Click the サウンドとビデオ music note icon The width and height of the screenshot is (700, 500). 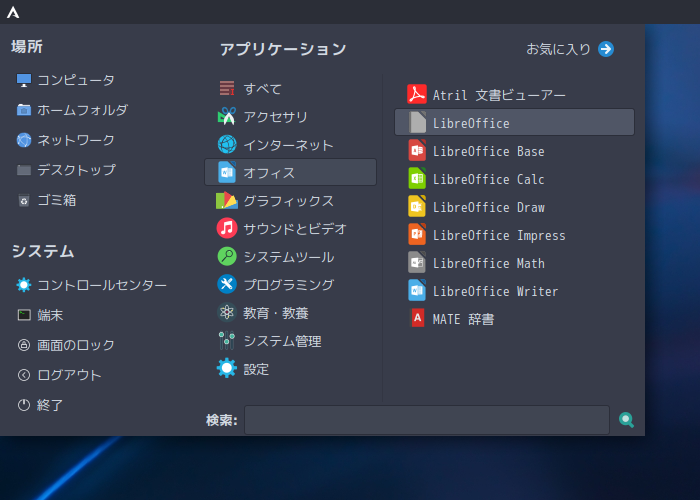(x=227, y=228)
